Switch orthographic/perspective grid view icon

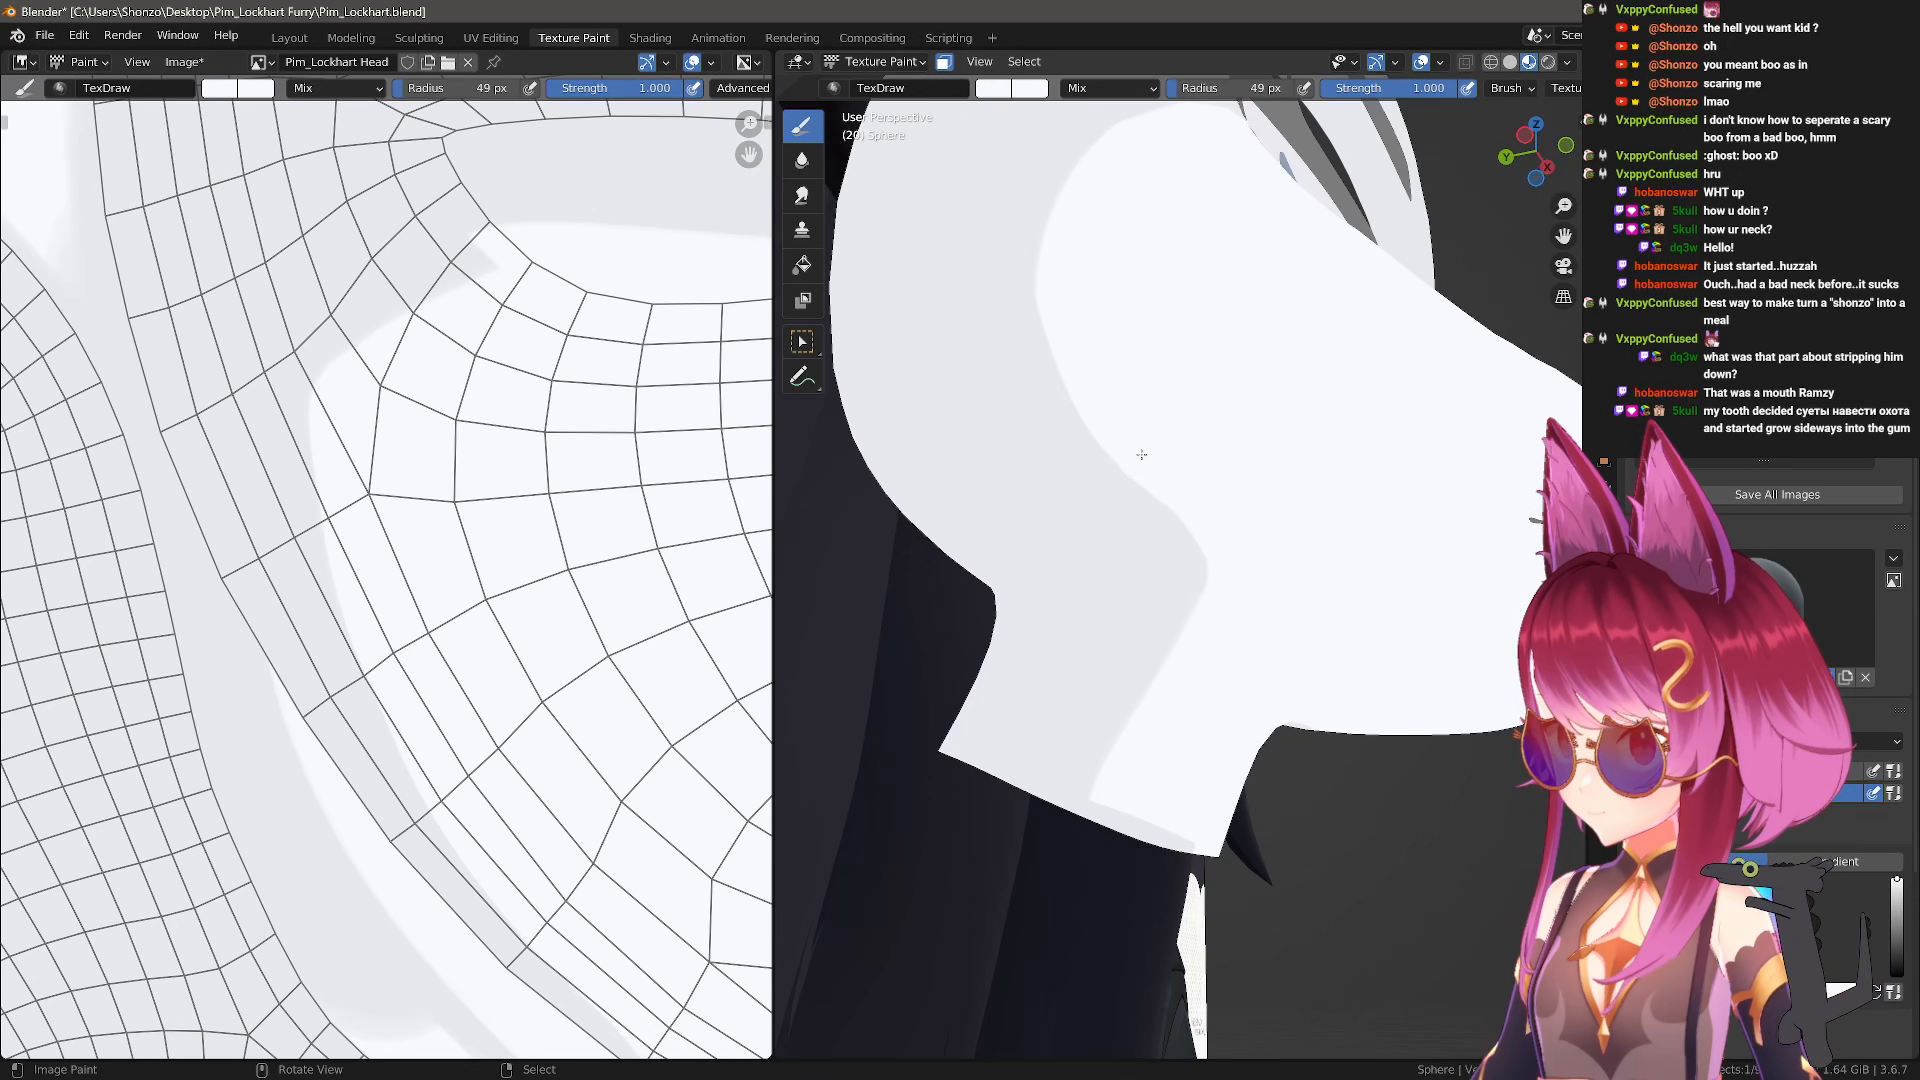pos(1563,297)
